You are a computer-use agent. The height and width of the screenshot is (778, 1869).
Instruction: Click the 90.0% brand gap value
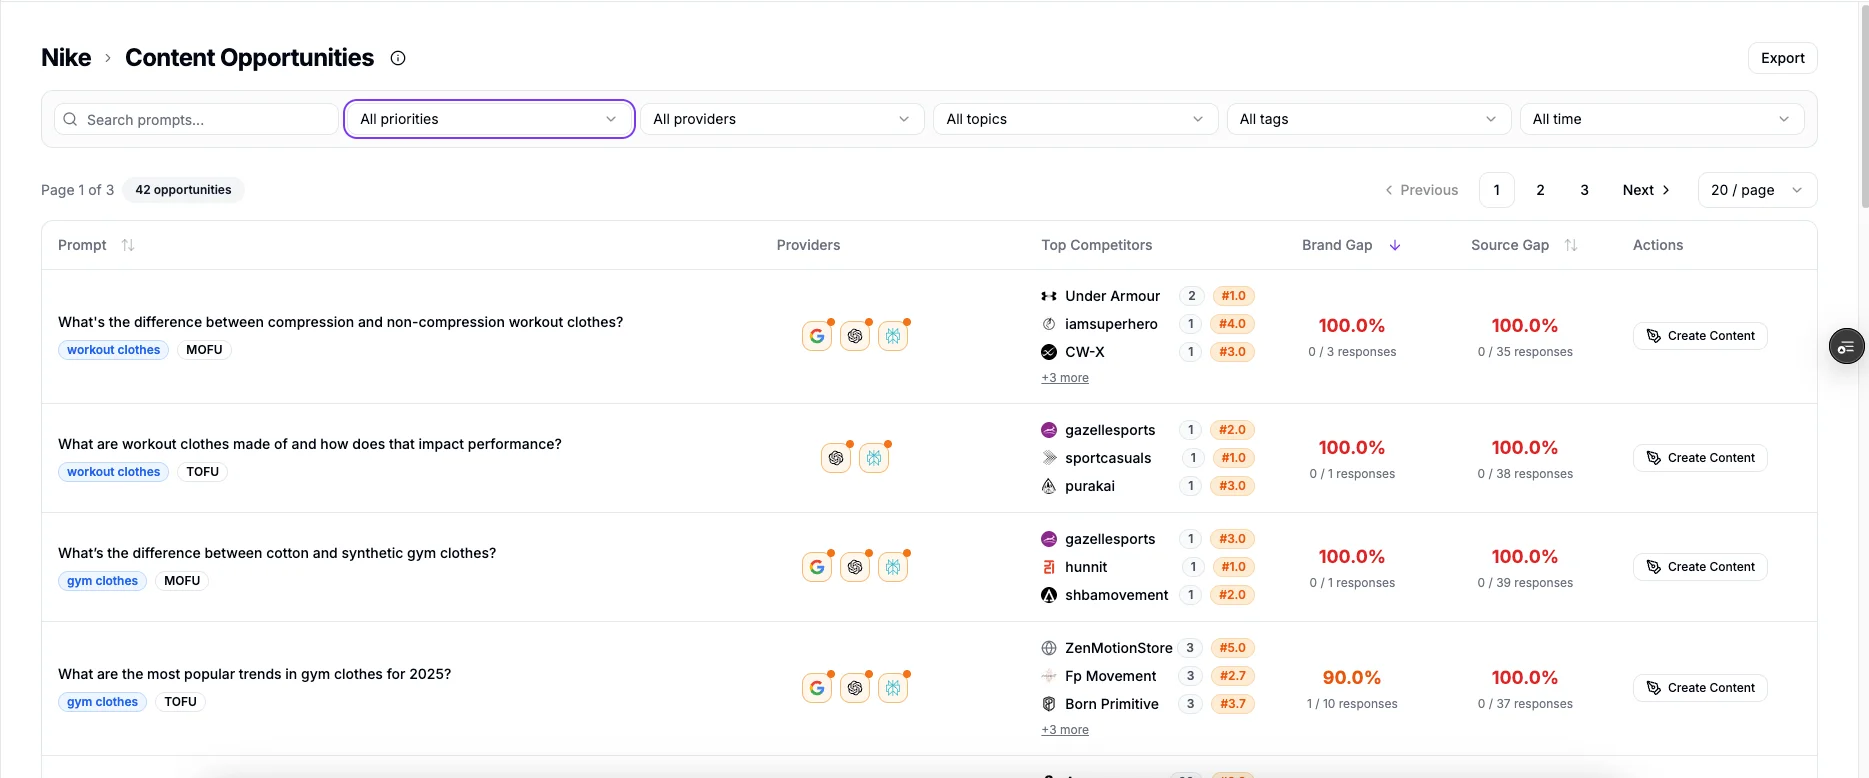tap(1352, 678)
